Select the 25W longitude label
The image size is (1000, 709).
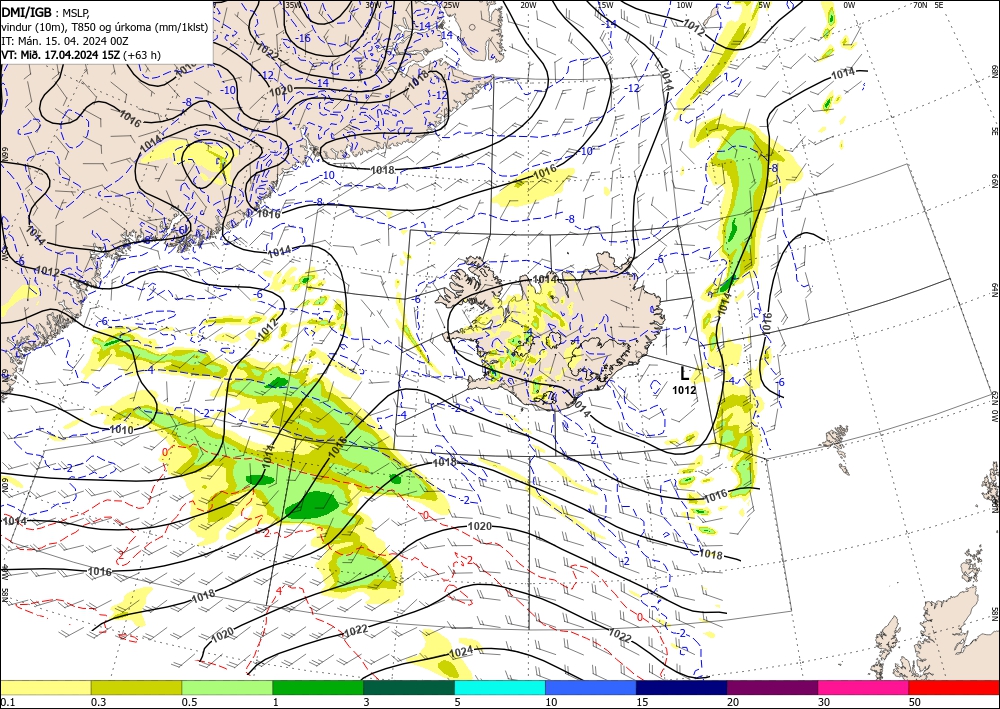[x=451, y=5]
